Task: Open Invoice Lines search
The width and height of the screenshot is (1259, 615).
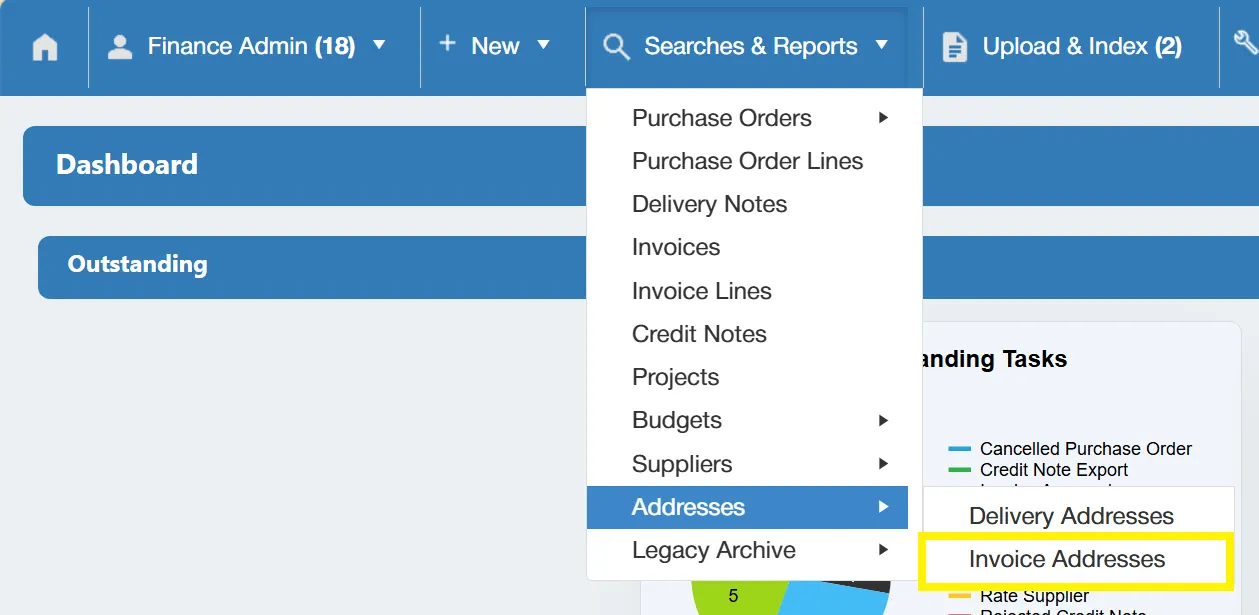Action: [747, 291]
